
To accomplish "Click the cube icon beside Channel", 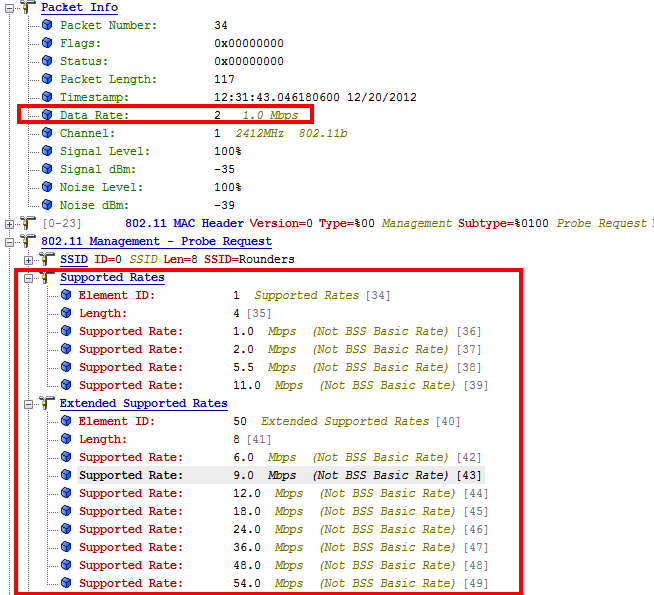I will pos(47,133).
